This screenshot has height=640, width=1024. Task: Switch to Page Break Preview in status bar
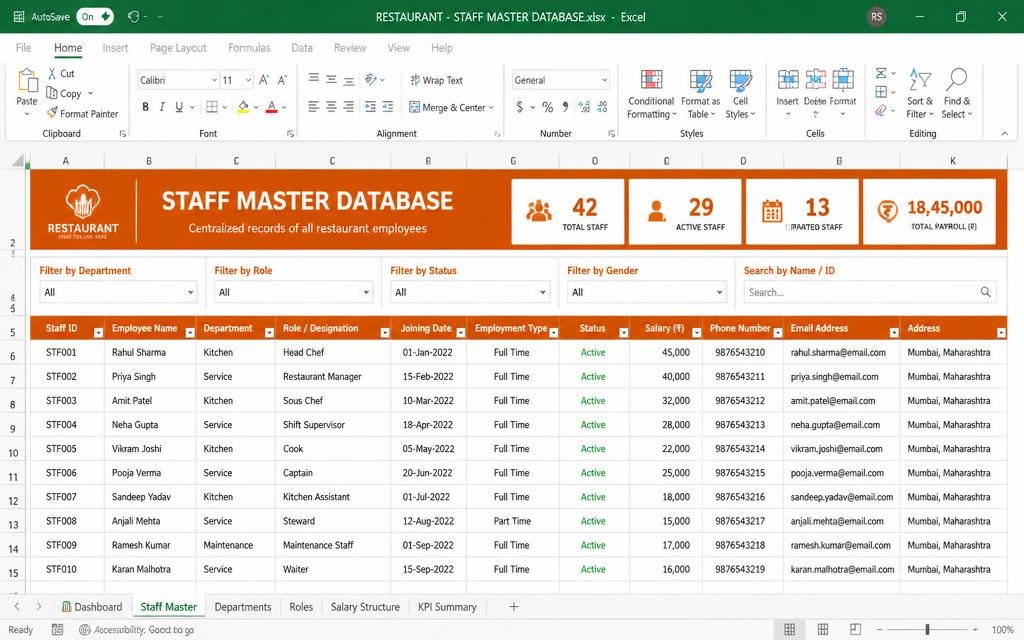click(x=856, y=630)
